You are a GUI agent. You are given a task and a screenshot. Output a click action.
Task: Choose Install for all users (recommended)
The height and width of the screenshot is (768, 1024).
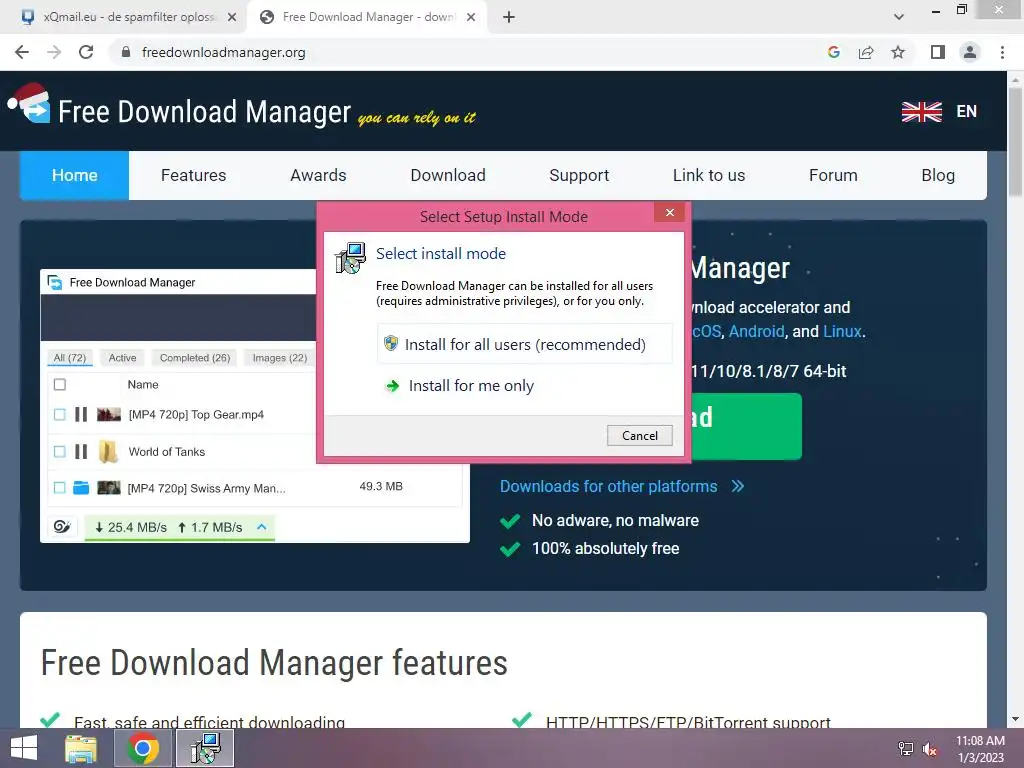[524, 344]
